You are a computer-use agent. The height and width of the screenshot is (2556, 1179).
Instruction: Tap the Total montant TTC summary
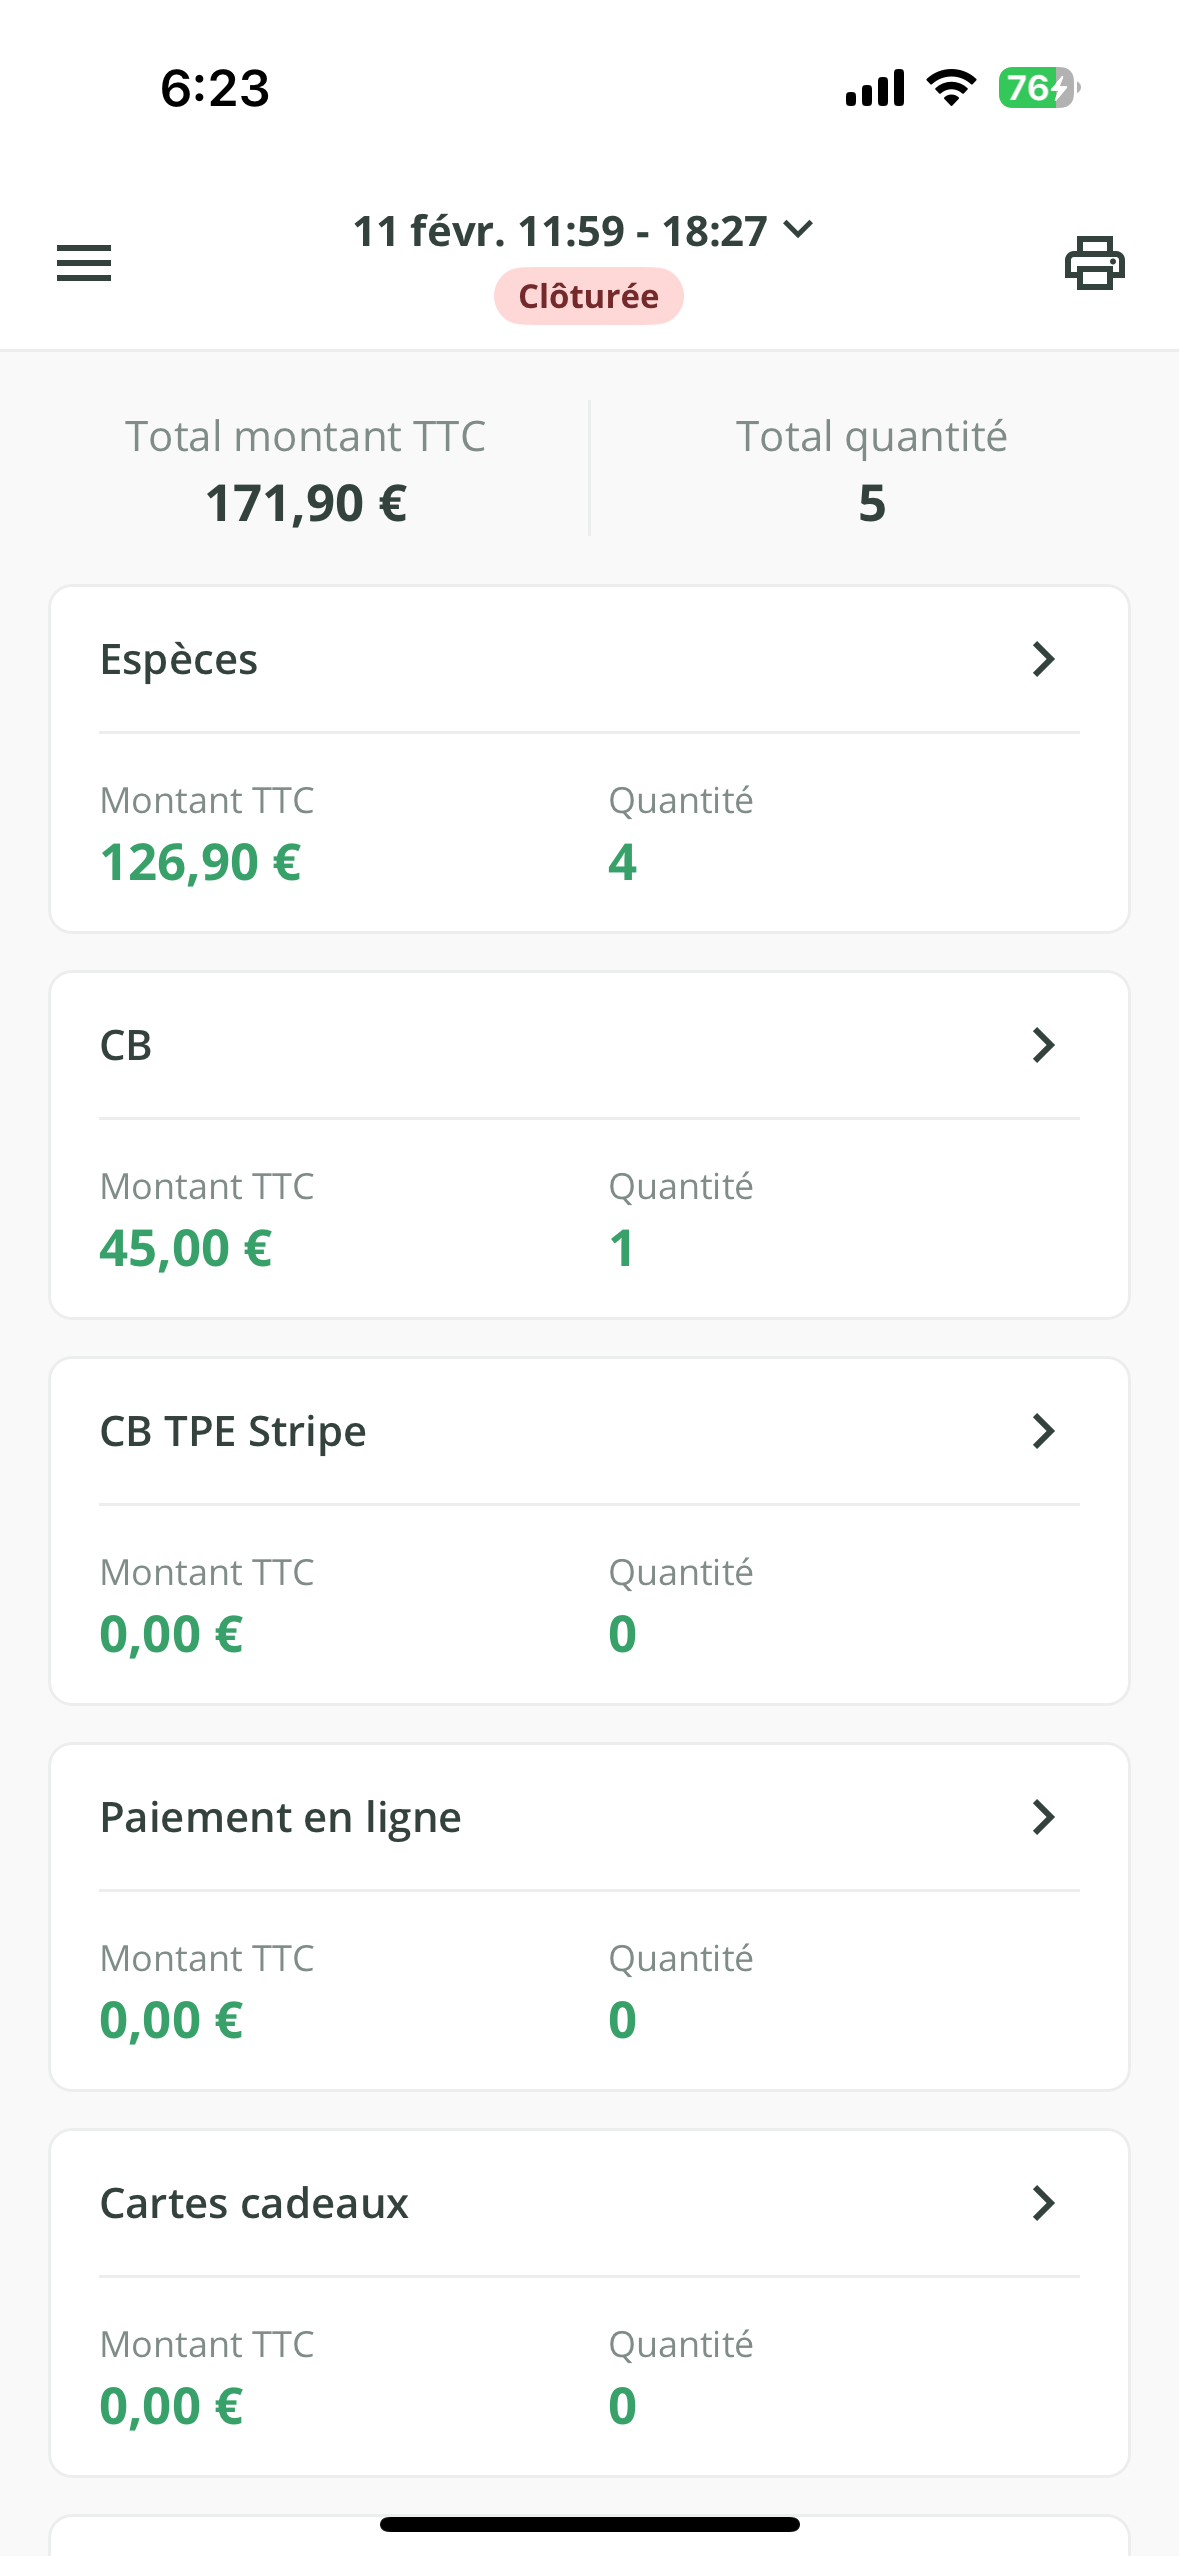coord(306,470)
